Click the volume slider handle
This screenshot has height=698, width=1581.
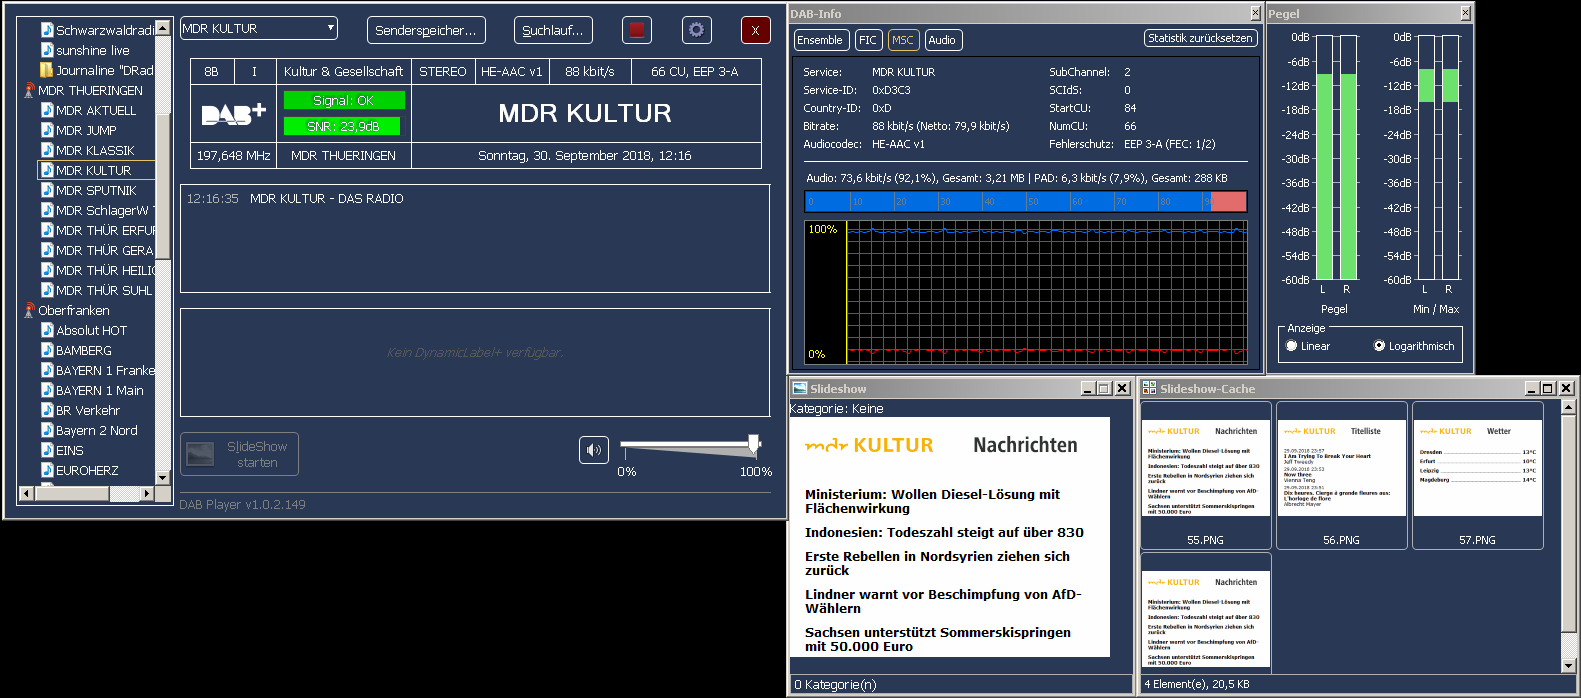[754, 443]
